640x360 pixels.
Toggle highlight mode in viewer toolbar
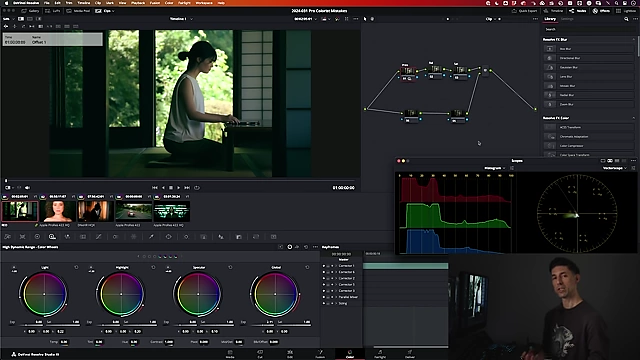coord(39,19)
